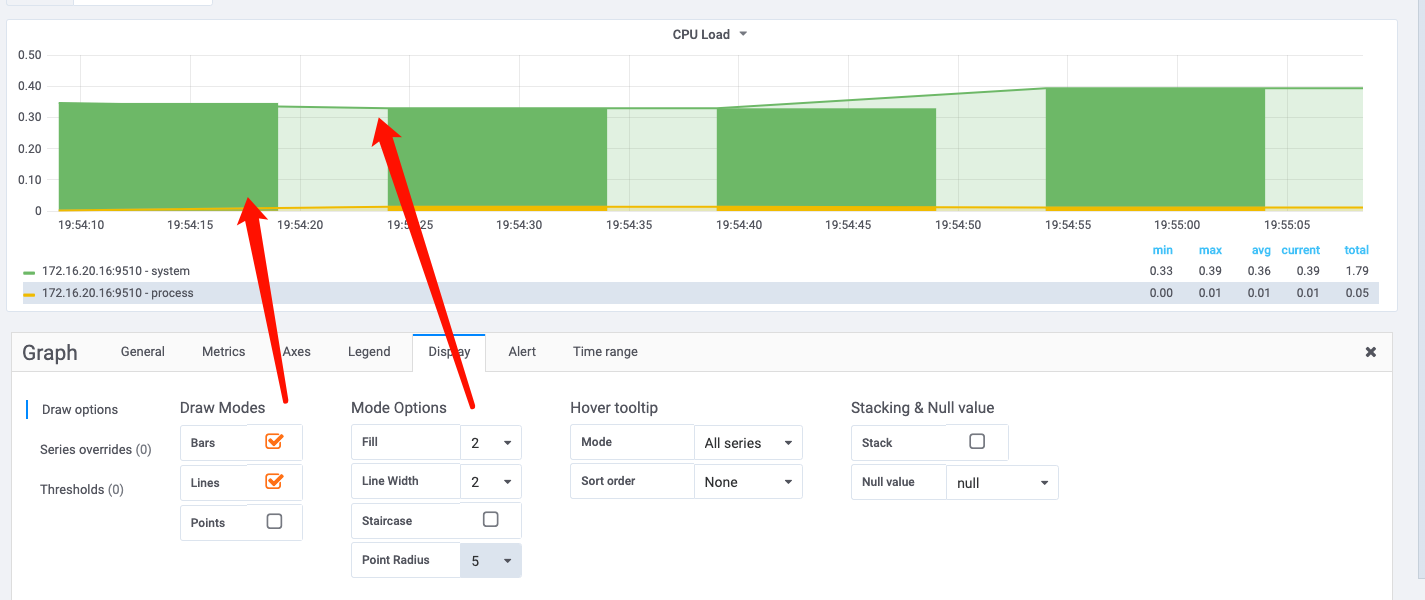This screenshot has width=1425, height=600.
Task: Disable the Lines draw mode checkbox
Action: pos(274,481)
